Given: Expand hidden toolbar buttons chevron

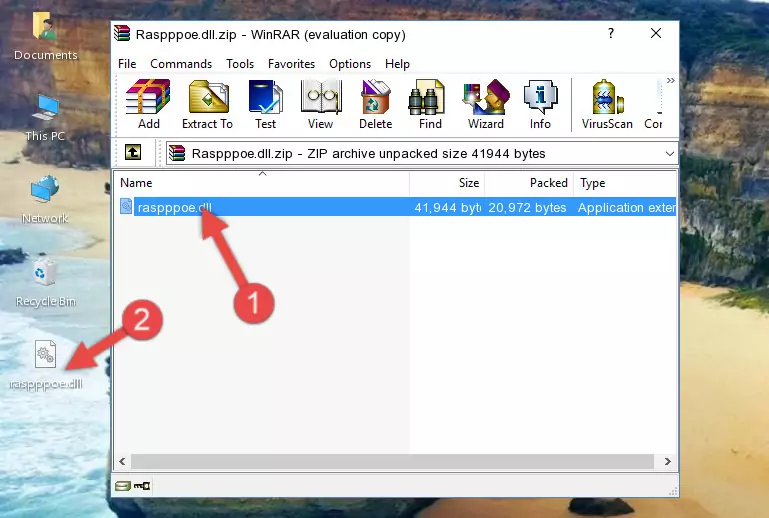Looking at the screenshot, I should coord(670,80).
